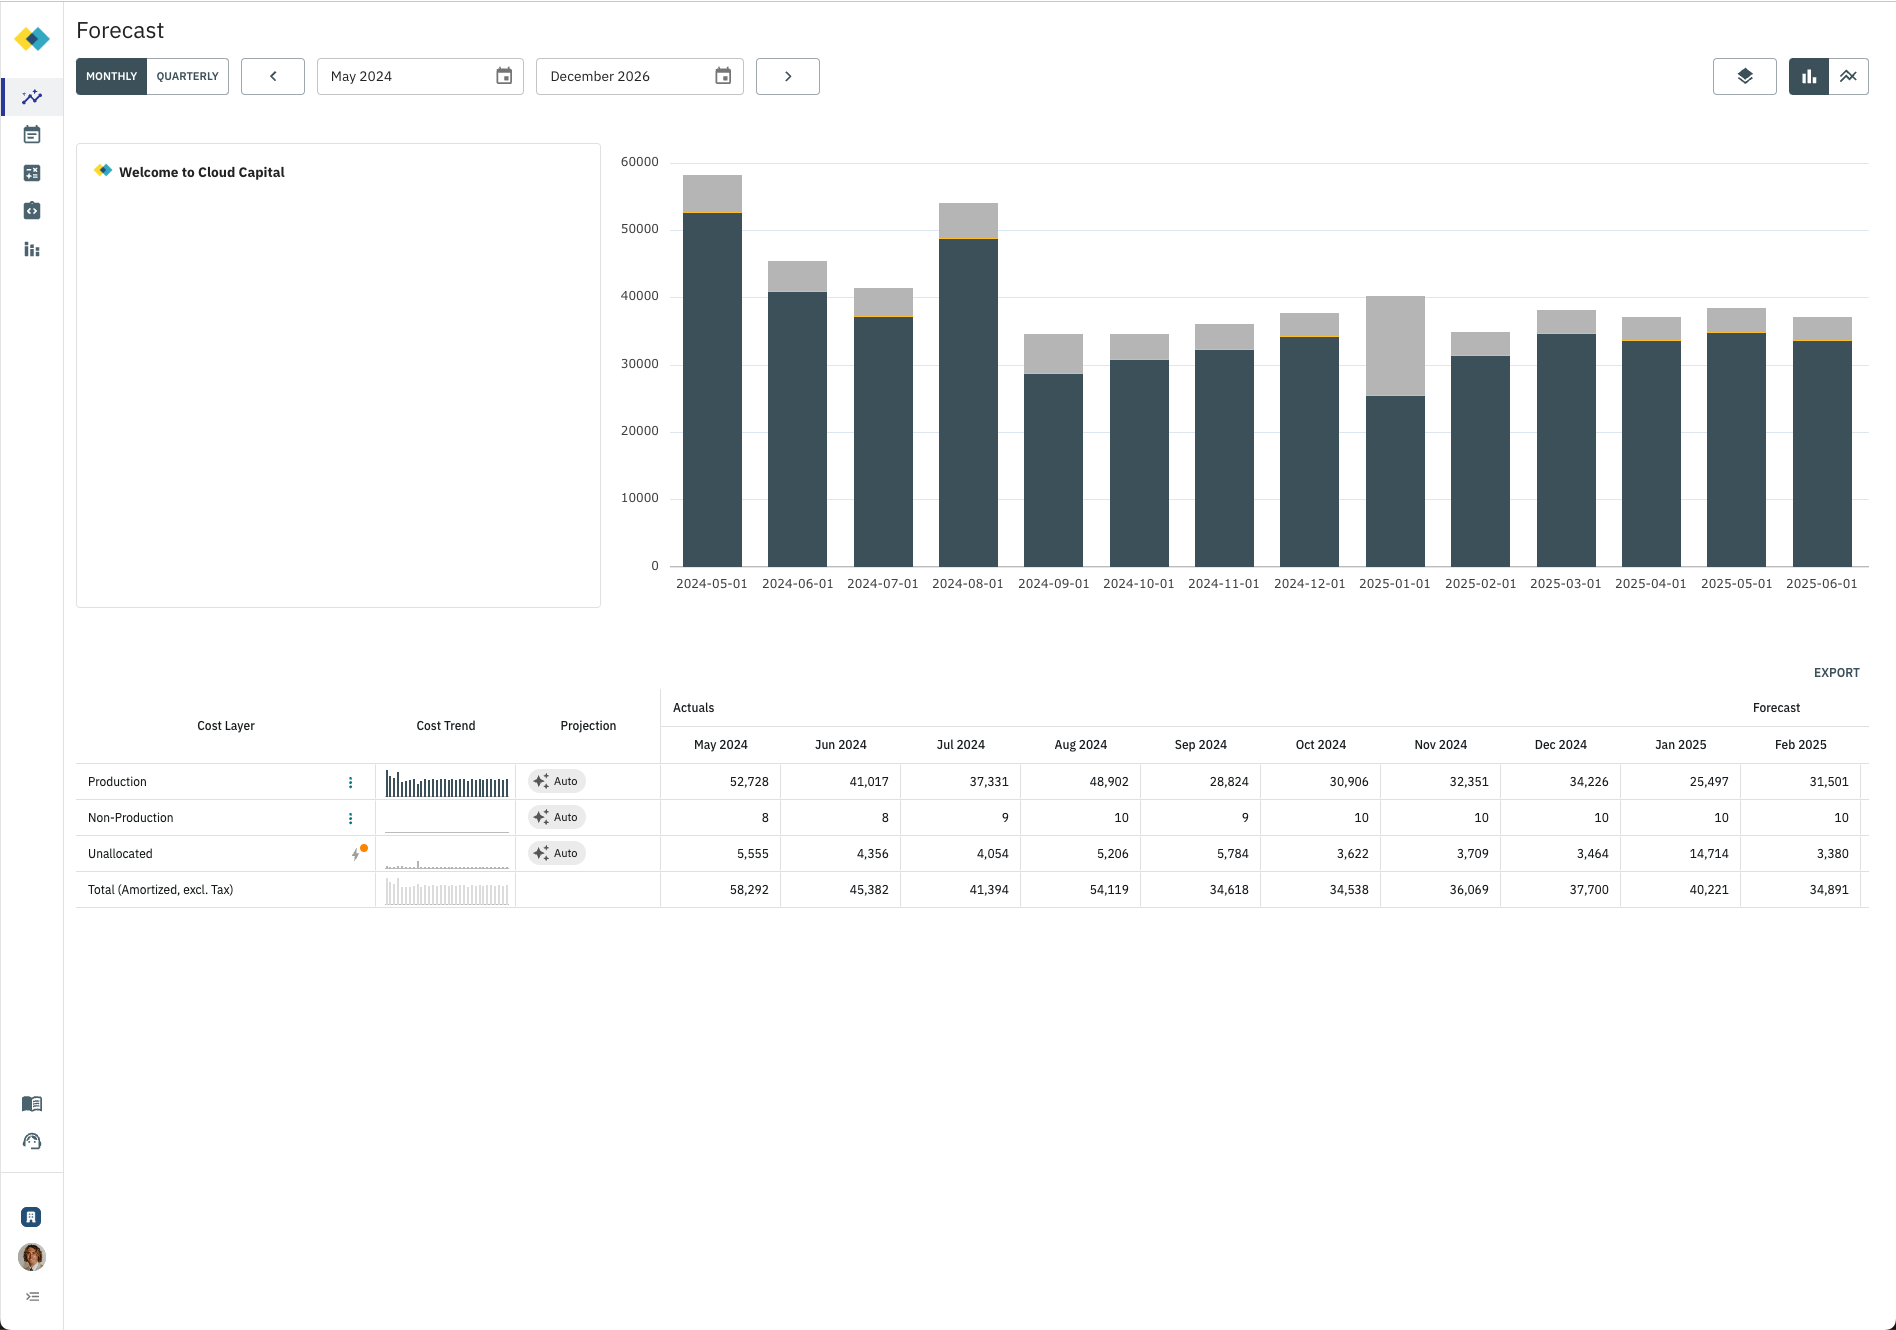Open the code clipboard icon in sidebar
This screenshot has height=1330, width=1896.
coord(32,211)
